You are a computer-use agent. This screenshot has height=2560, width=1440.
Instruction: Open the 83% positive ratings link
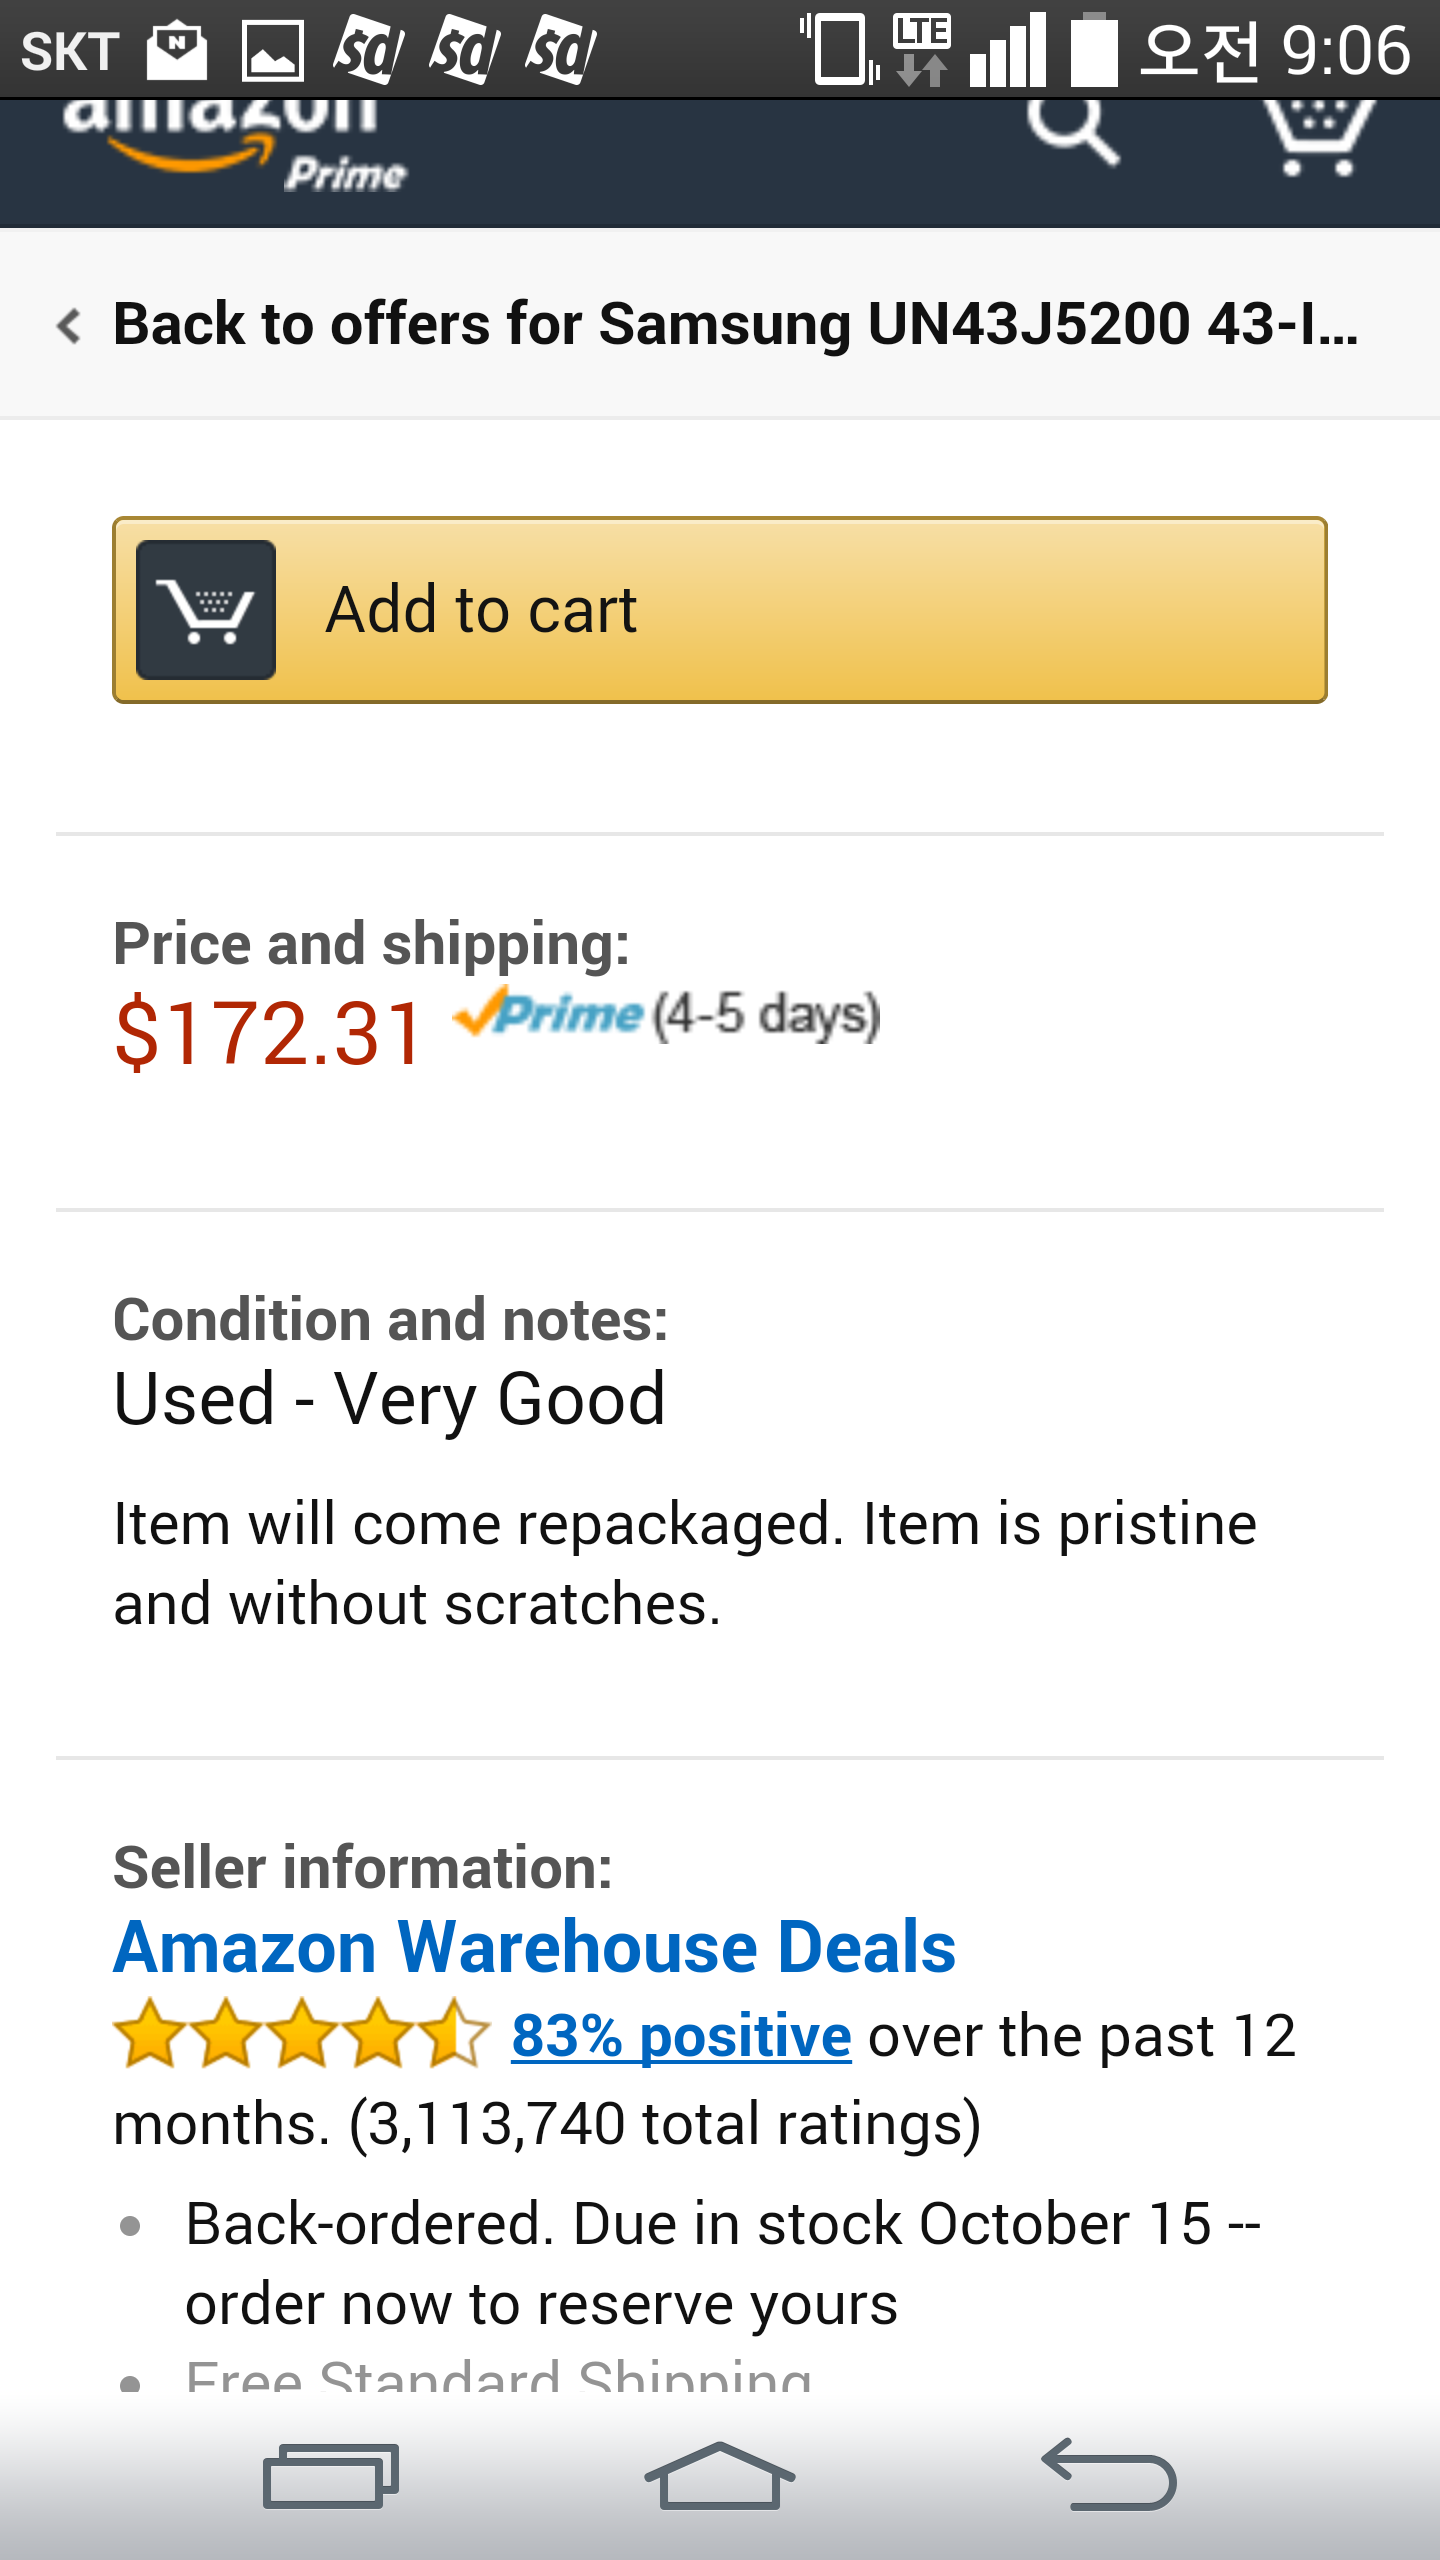tap(681, 2036)
